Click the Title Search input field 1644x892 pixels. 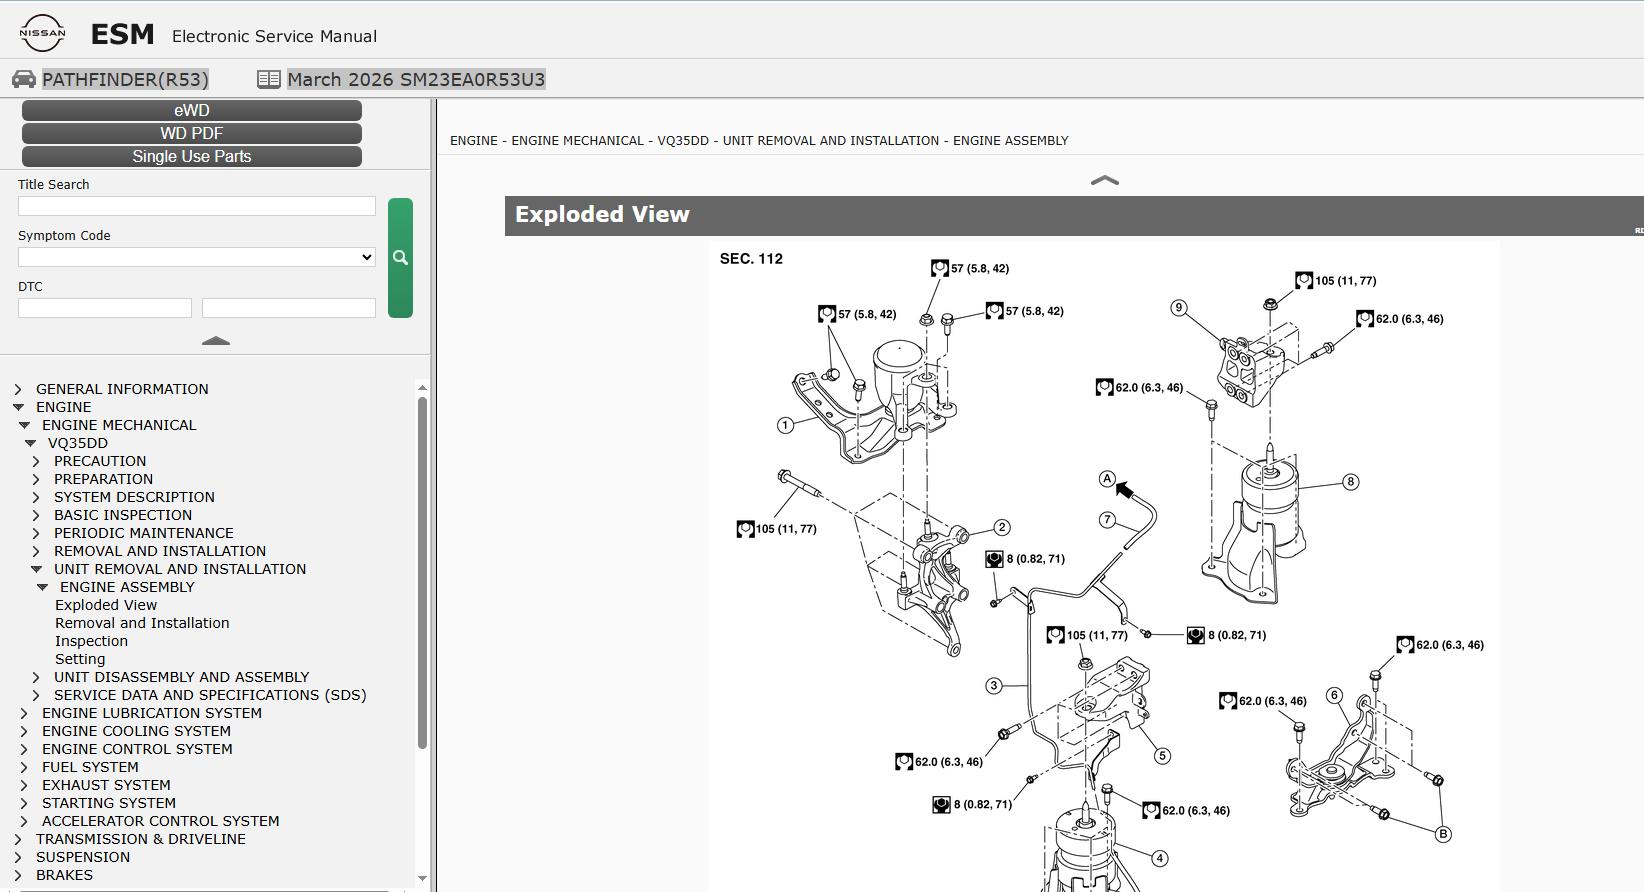(197, 206)
